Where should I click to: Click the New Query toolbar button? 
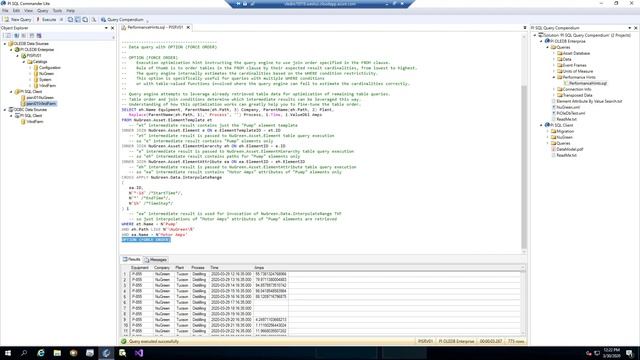pos(18,20)
